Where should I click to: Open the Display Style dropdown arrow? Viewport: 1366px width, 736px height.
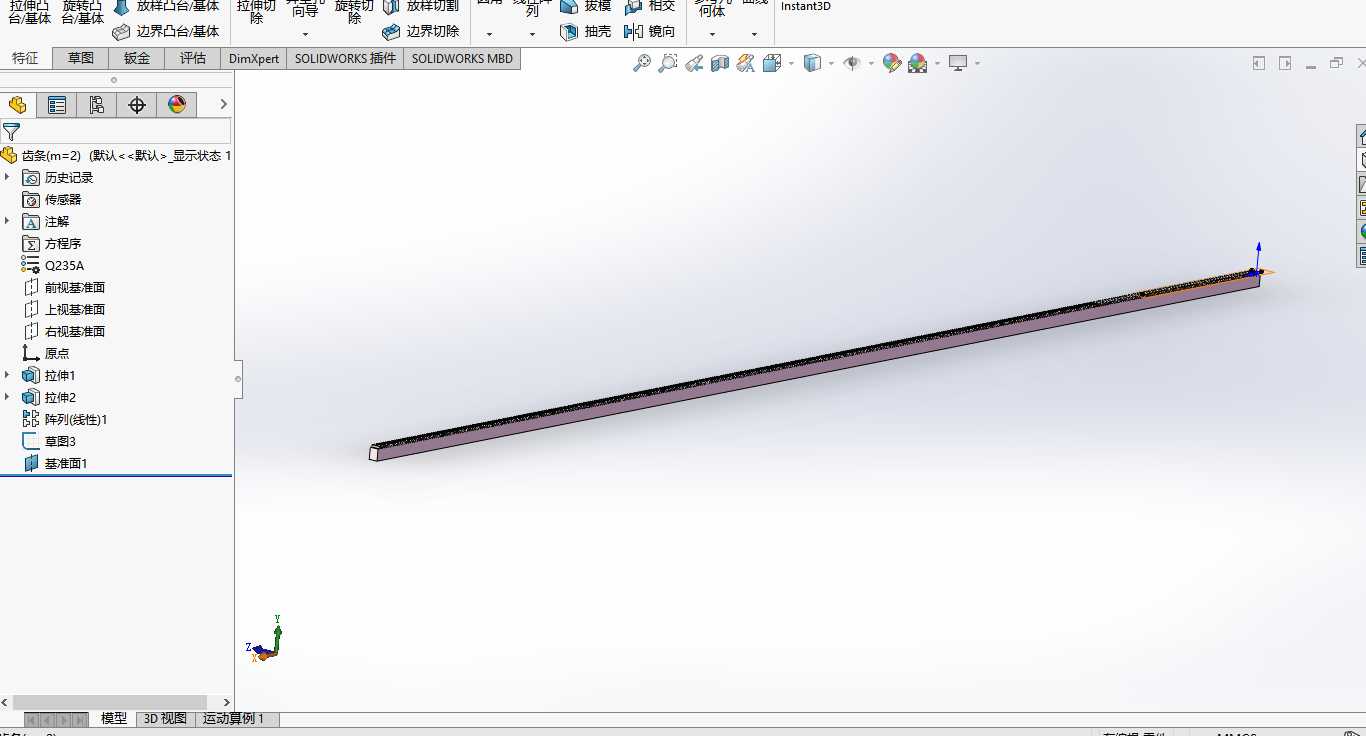coord(831,63)
